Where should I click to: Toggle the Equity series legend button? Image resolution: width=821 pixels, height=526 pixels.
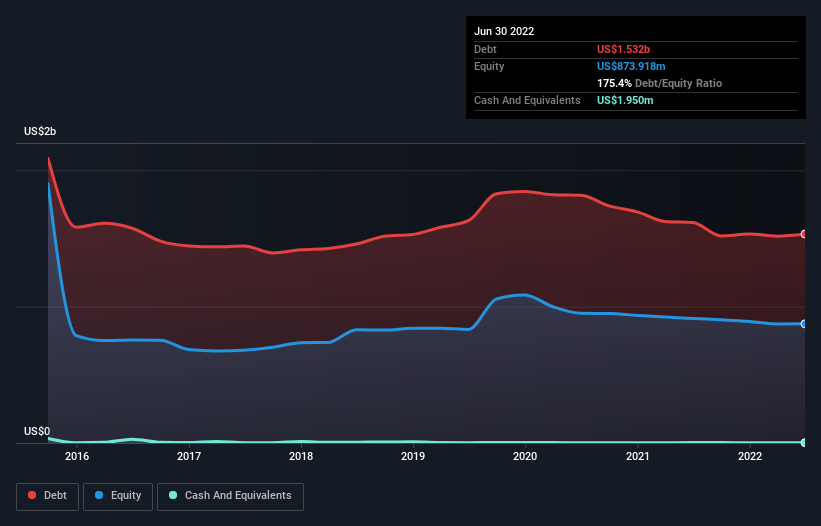point(118,496)
